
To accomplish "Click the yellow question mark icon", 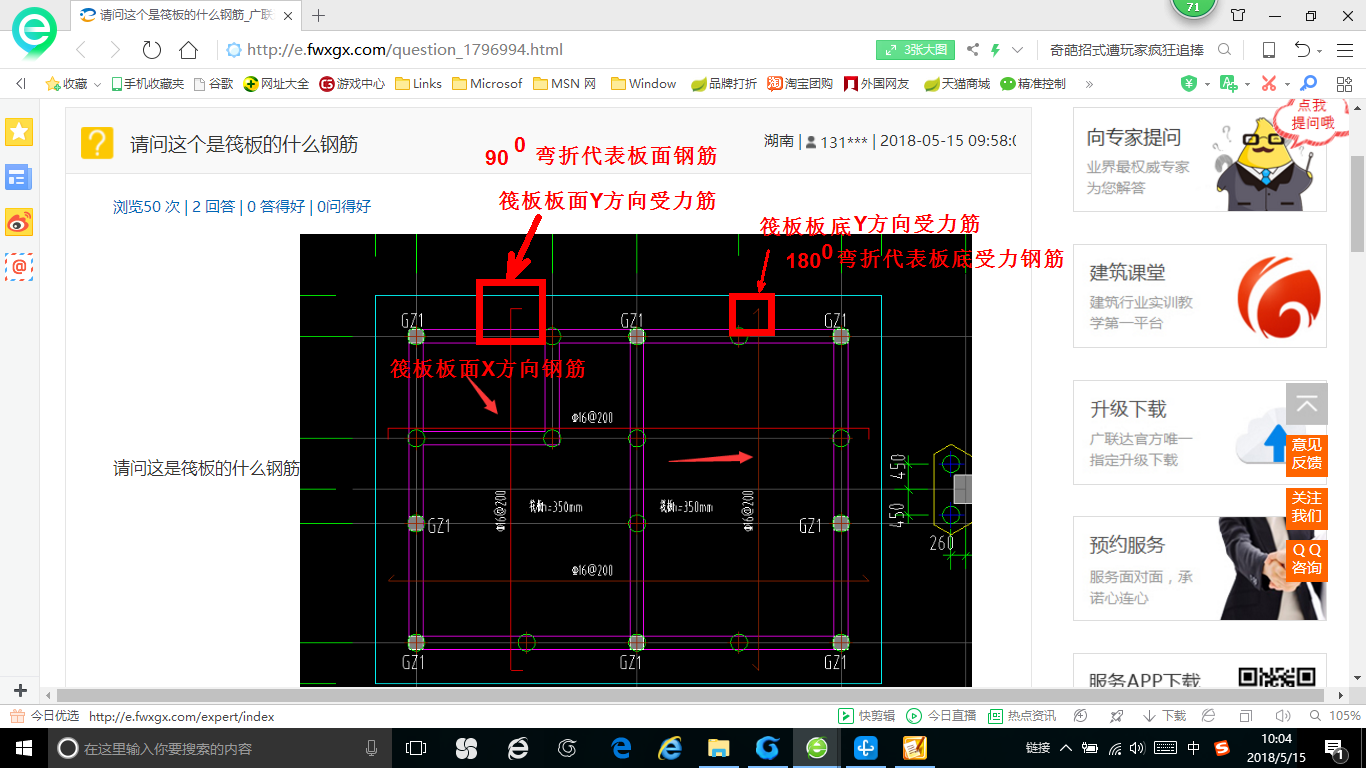I will (x=97, y=144).
